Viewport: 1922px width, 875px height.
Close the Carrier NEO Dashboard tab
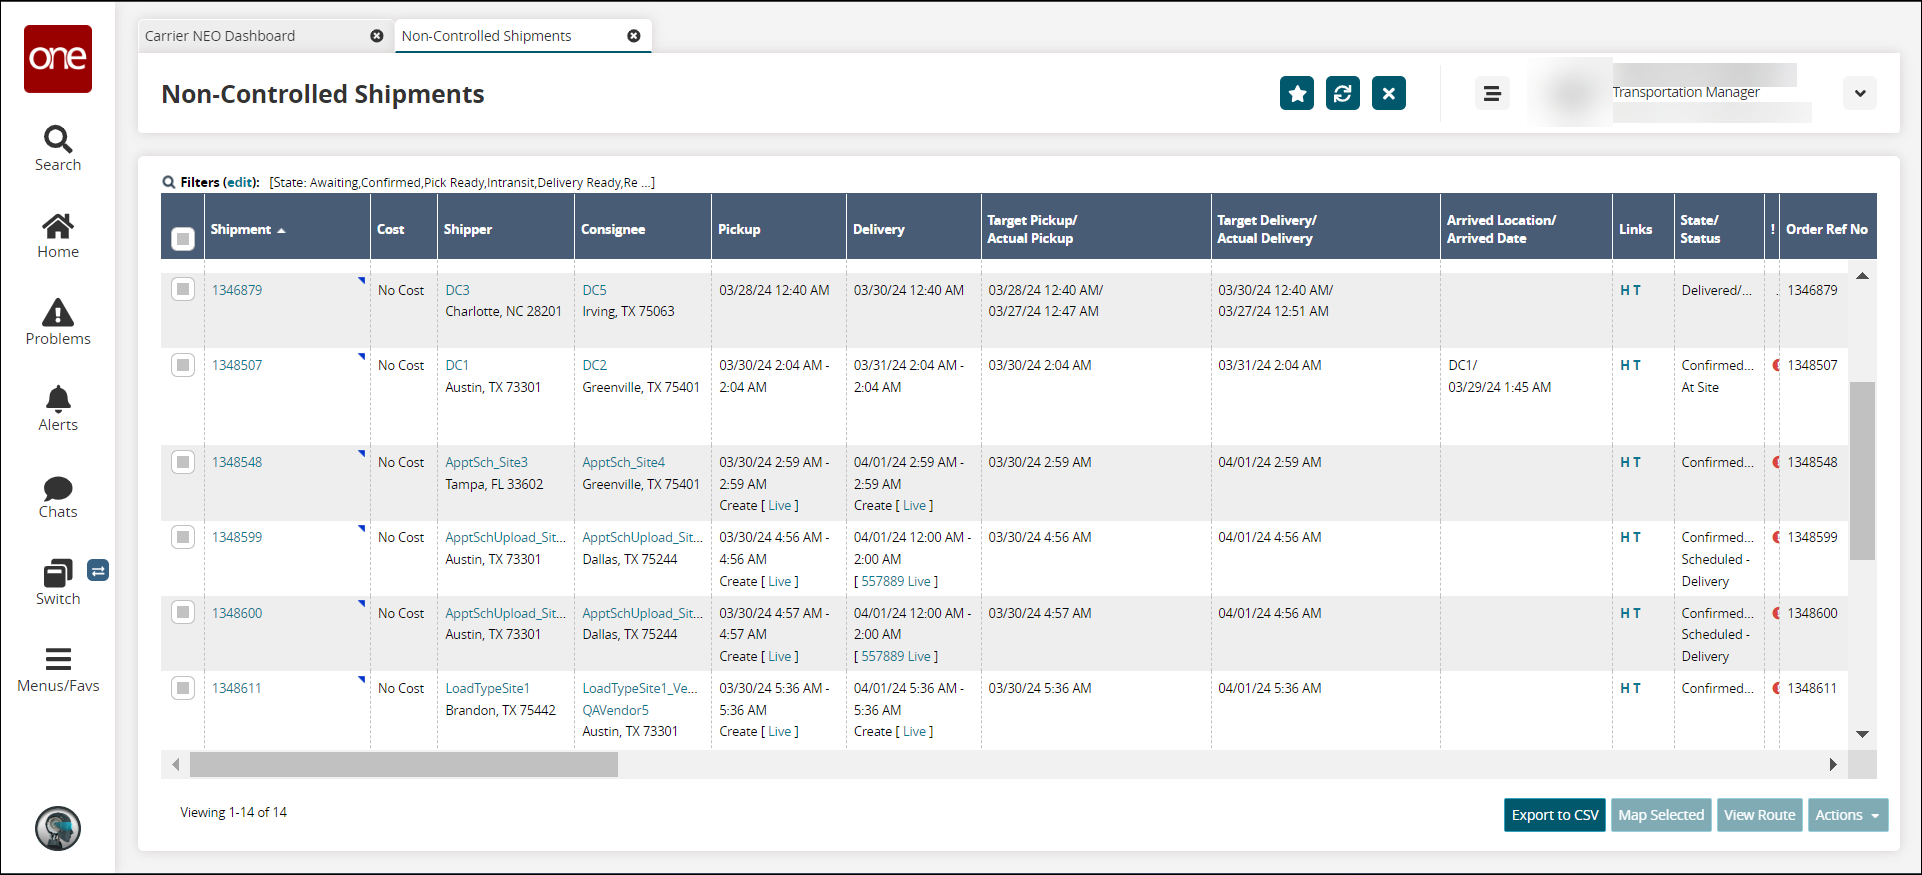(377, 36)
